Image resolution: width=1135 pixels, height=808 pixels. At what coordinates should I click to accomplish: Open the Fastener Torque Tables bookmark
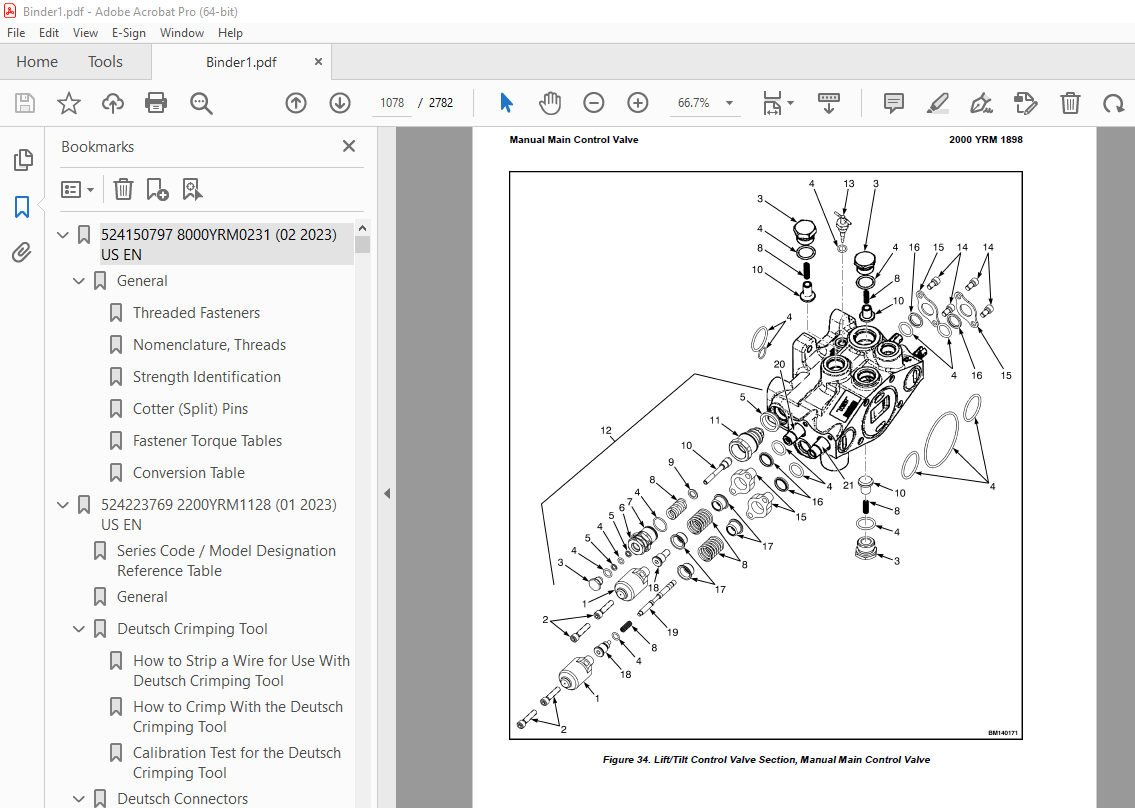click(207, 440)
